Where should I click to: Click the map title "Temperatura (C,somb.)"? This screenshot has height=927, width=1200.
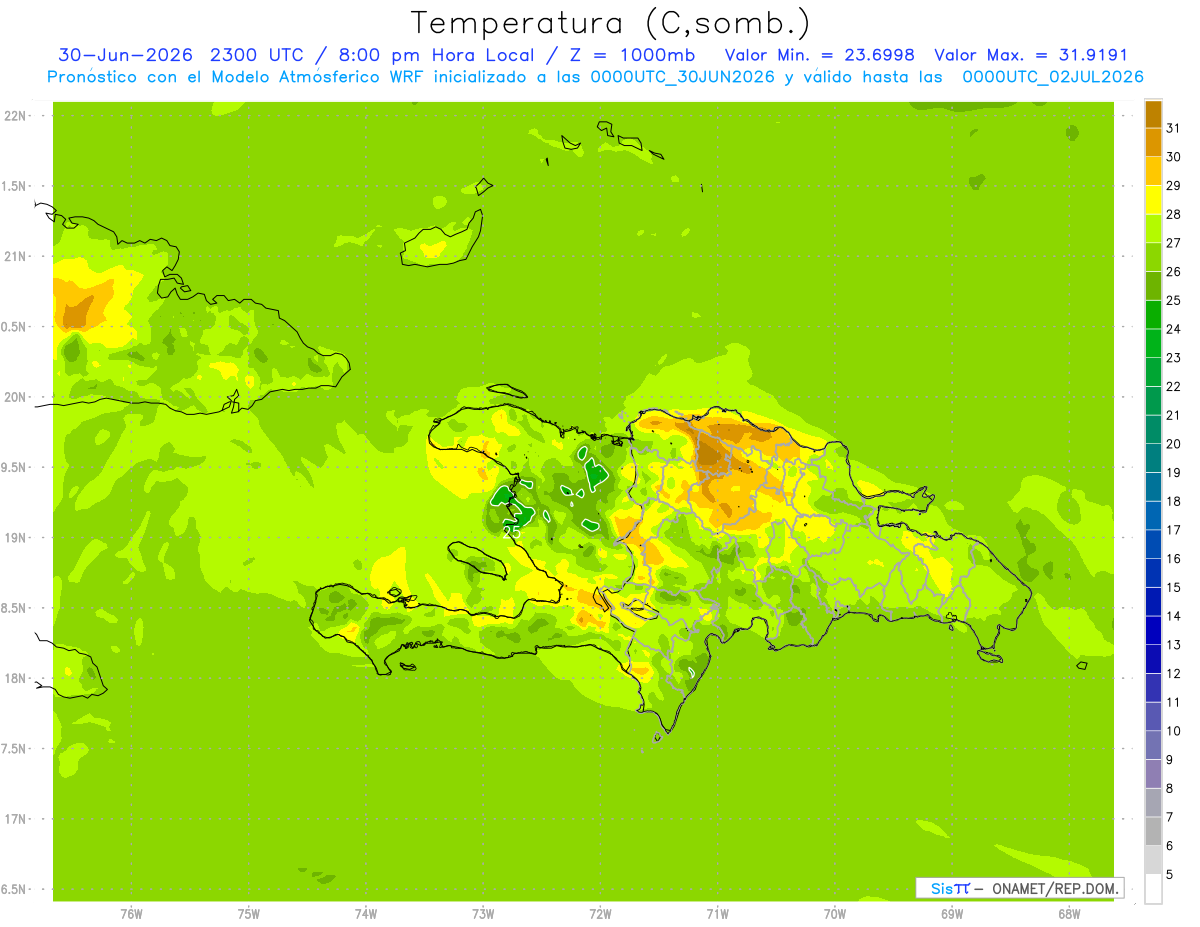[x=611, y=23]
